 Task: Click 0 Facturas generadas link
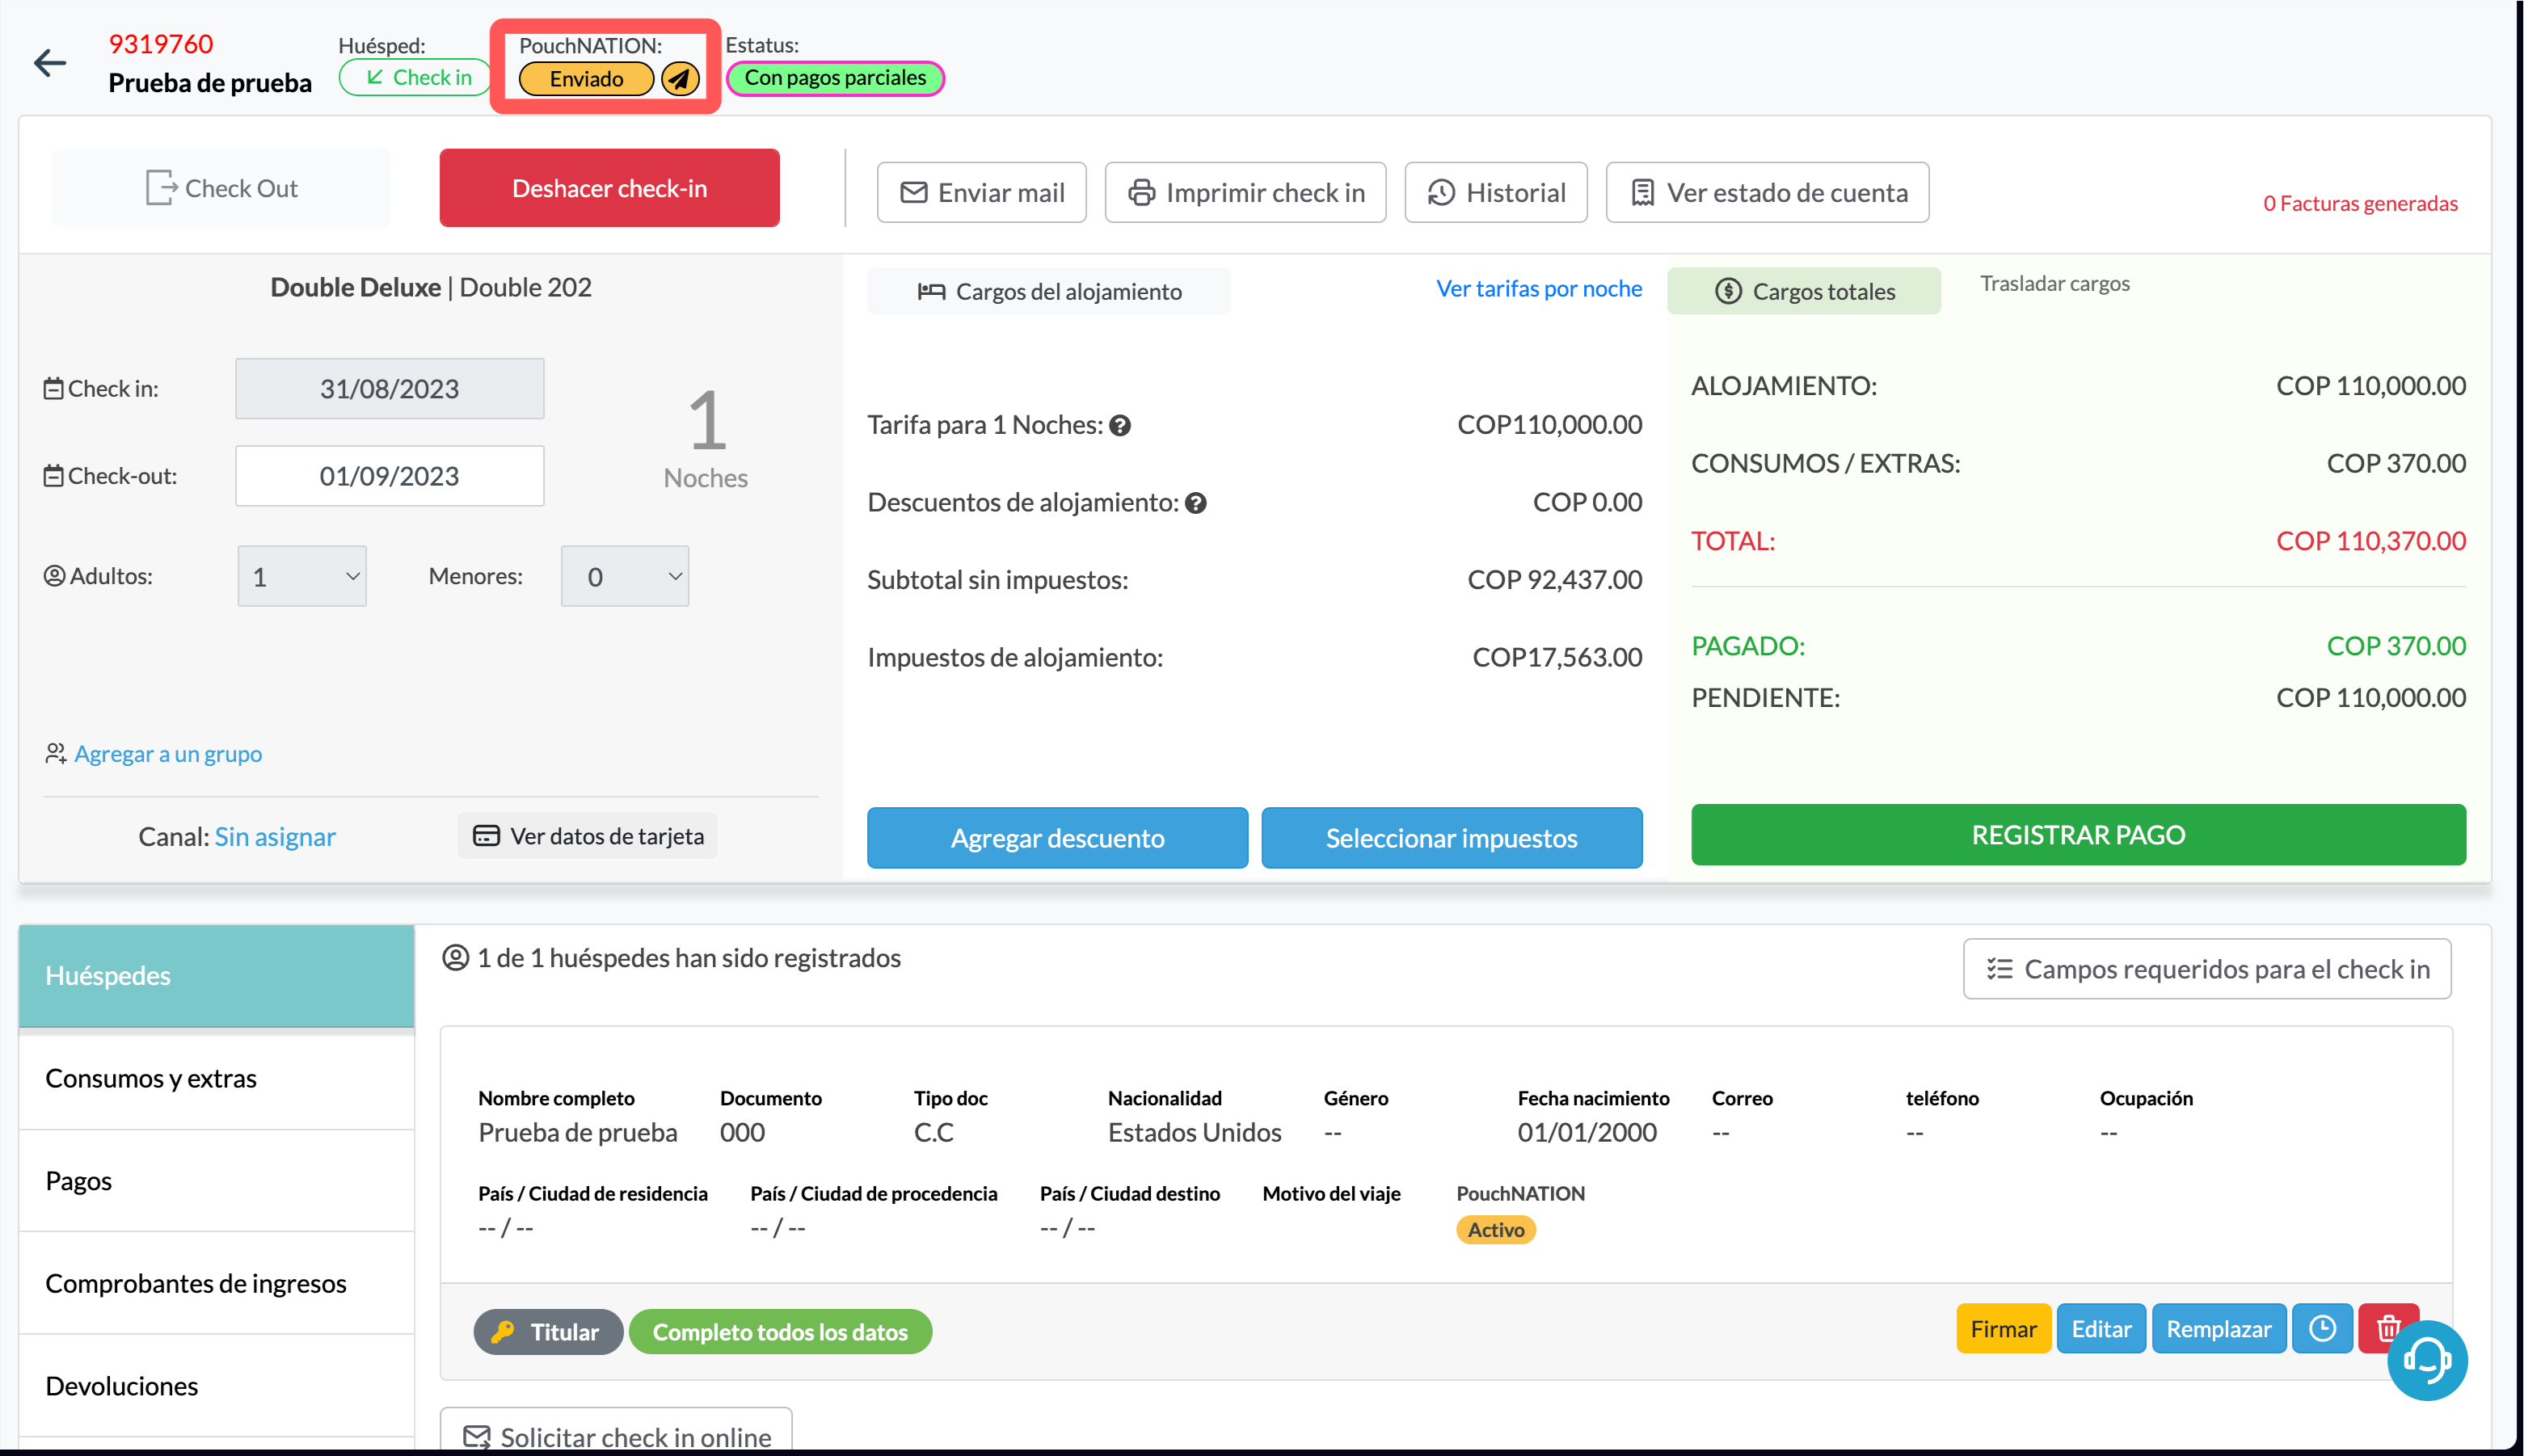(2360, 203)
